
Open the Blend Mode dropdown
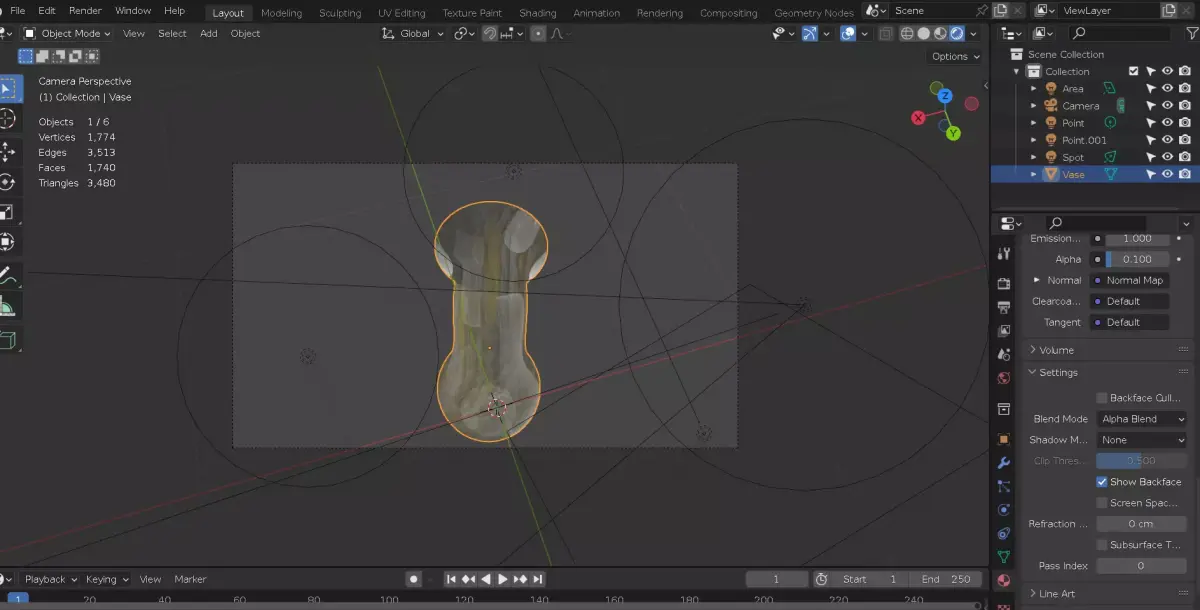click(x=1142, y=419)
